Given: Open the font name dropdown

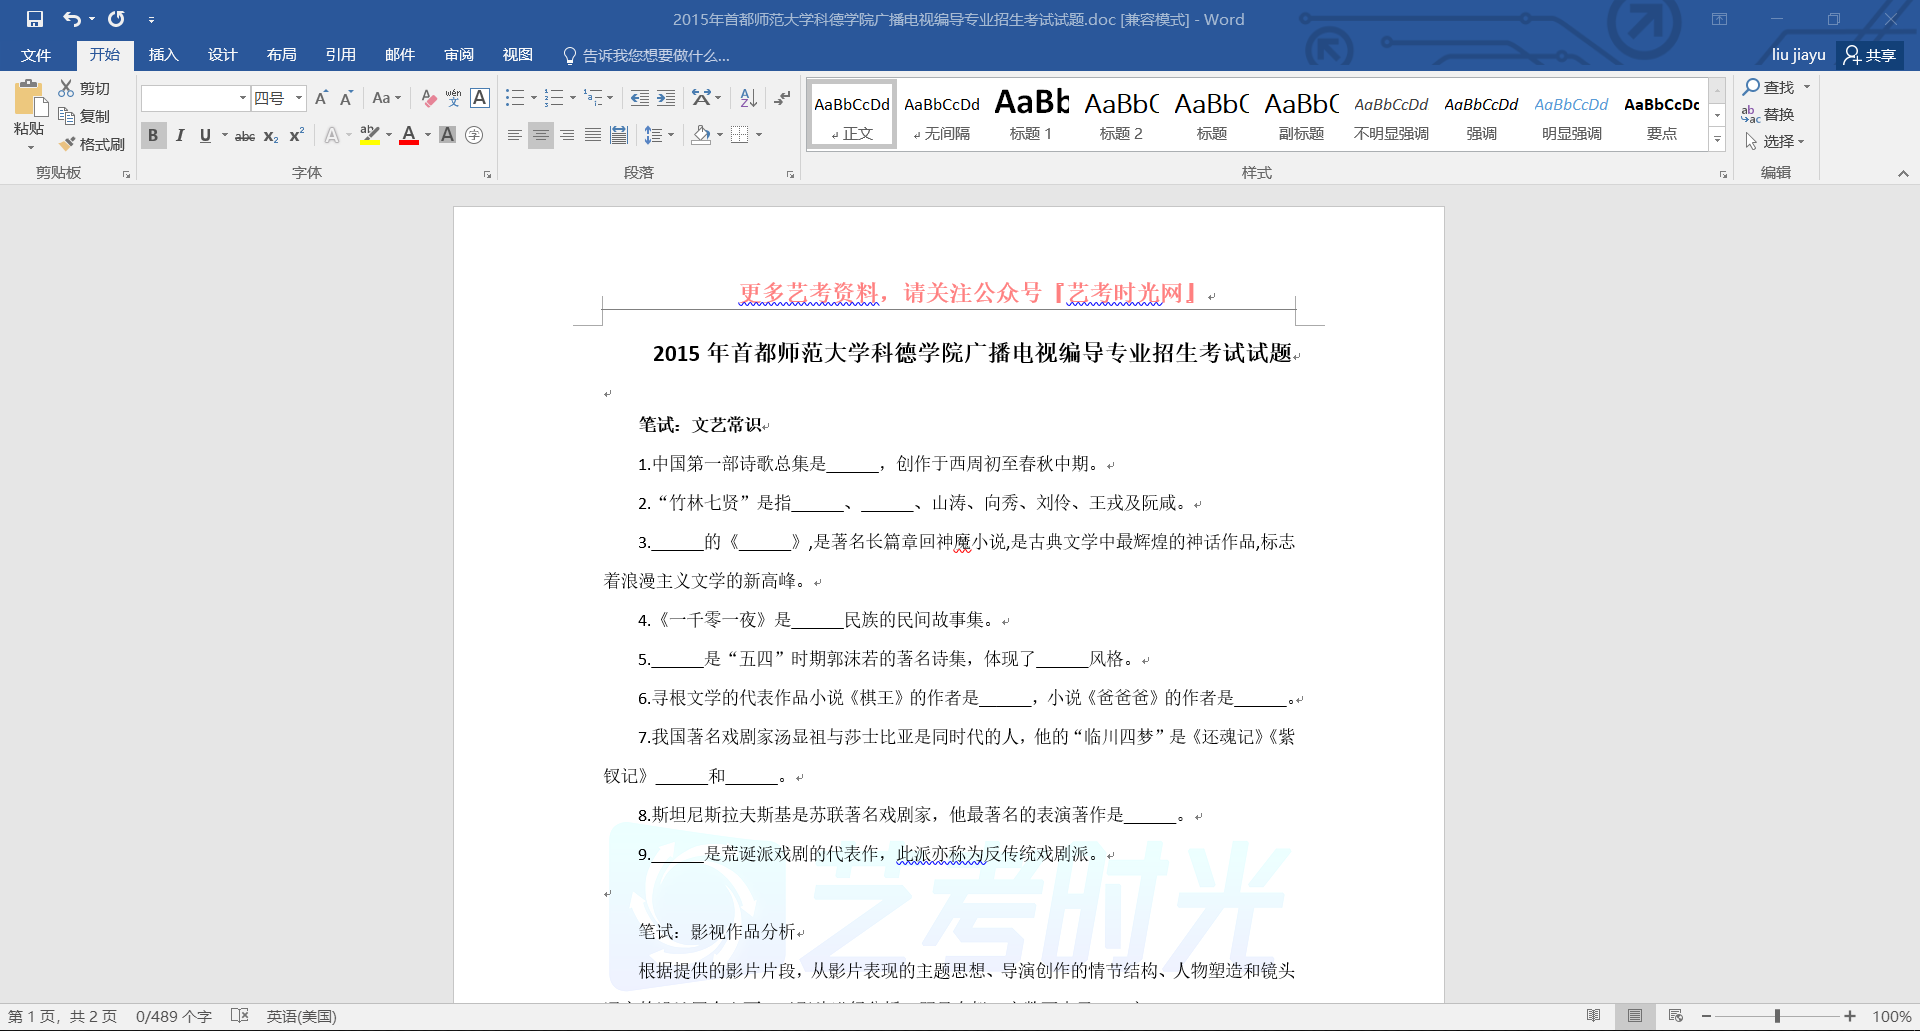Looking at the screenshot, I should tap(242, 98).
